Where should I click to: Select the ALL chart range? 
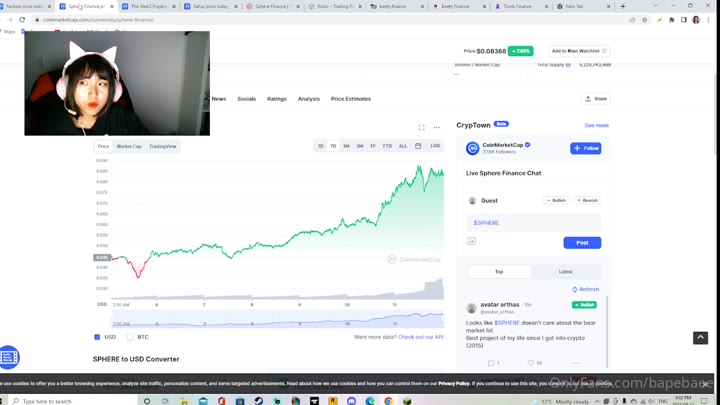pos(403,146)
